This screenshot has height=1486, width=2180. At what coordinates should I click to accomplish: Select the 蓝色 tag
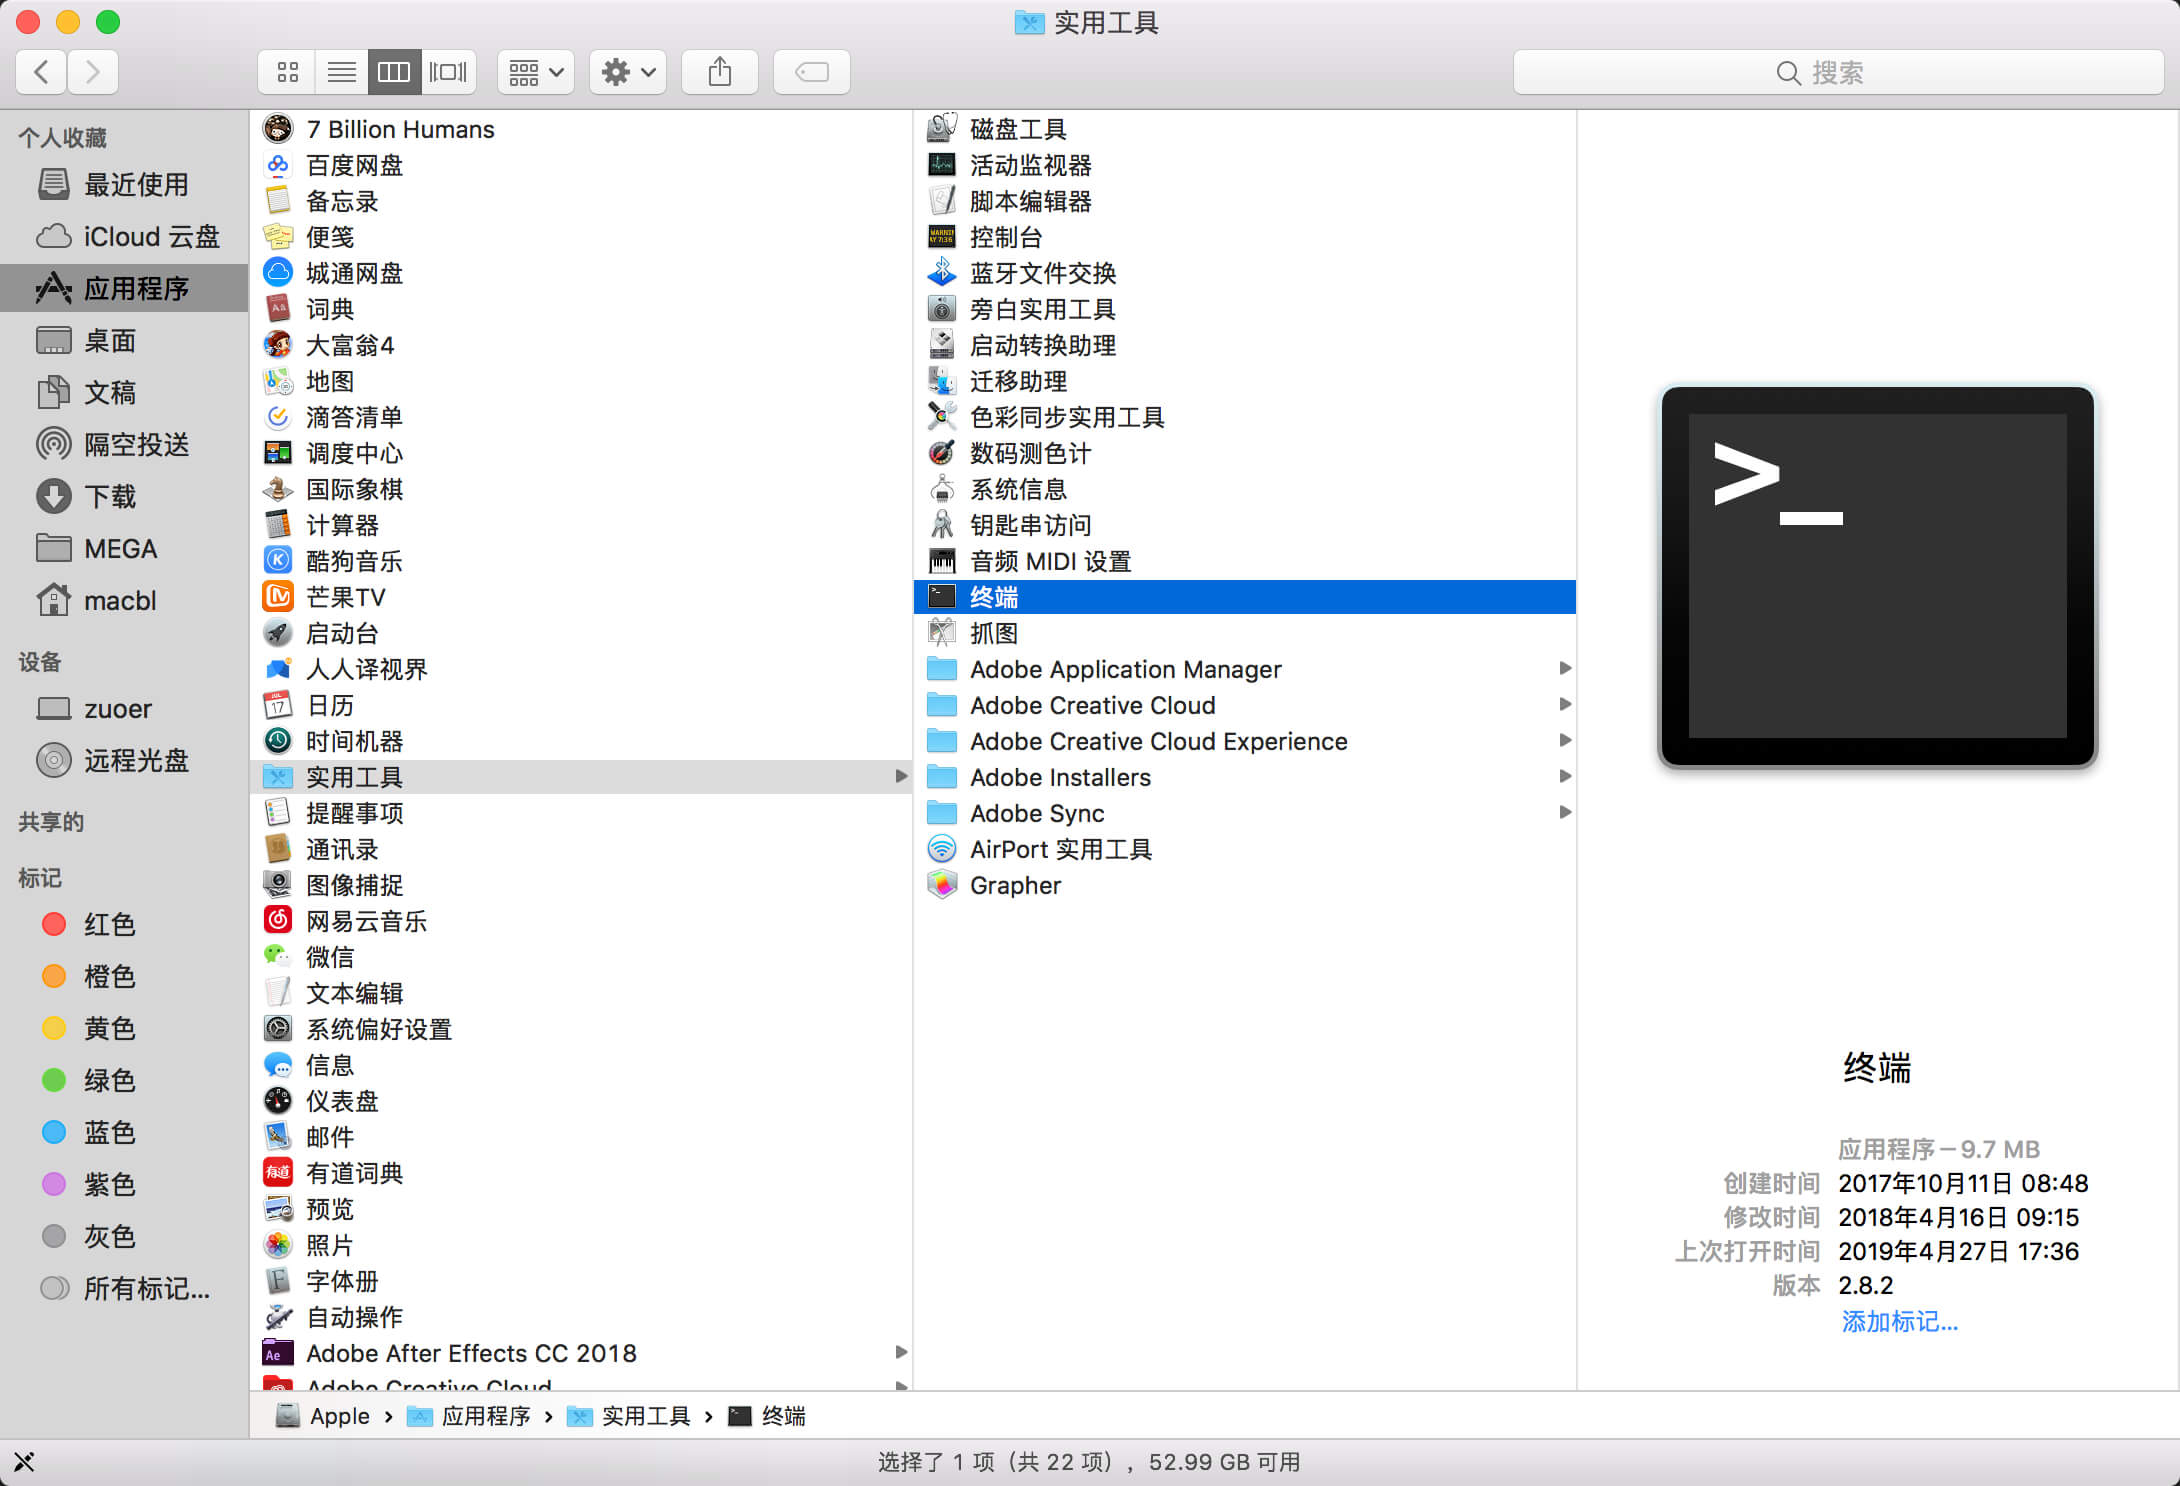coord(124,1132)
